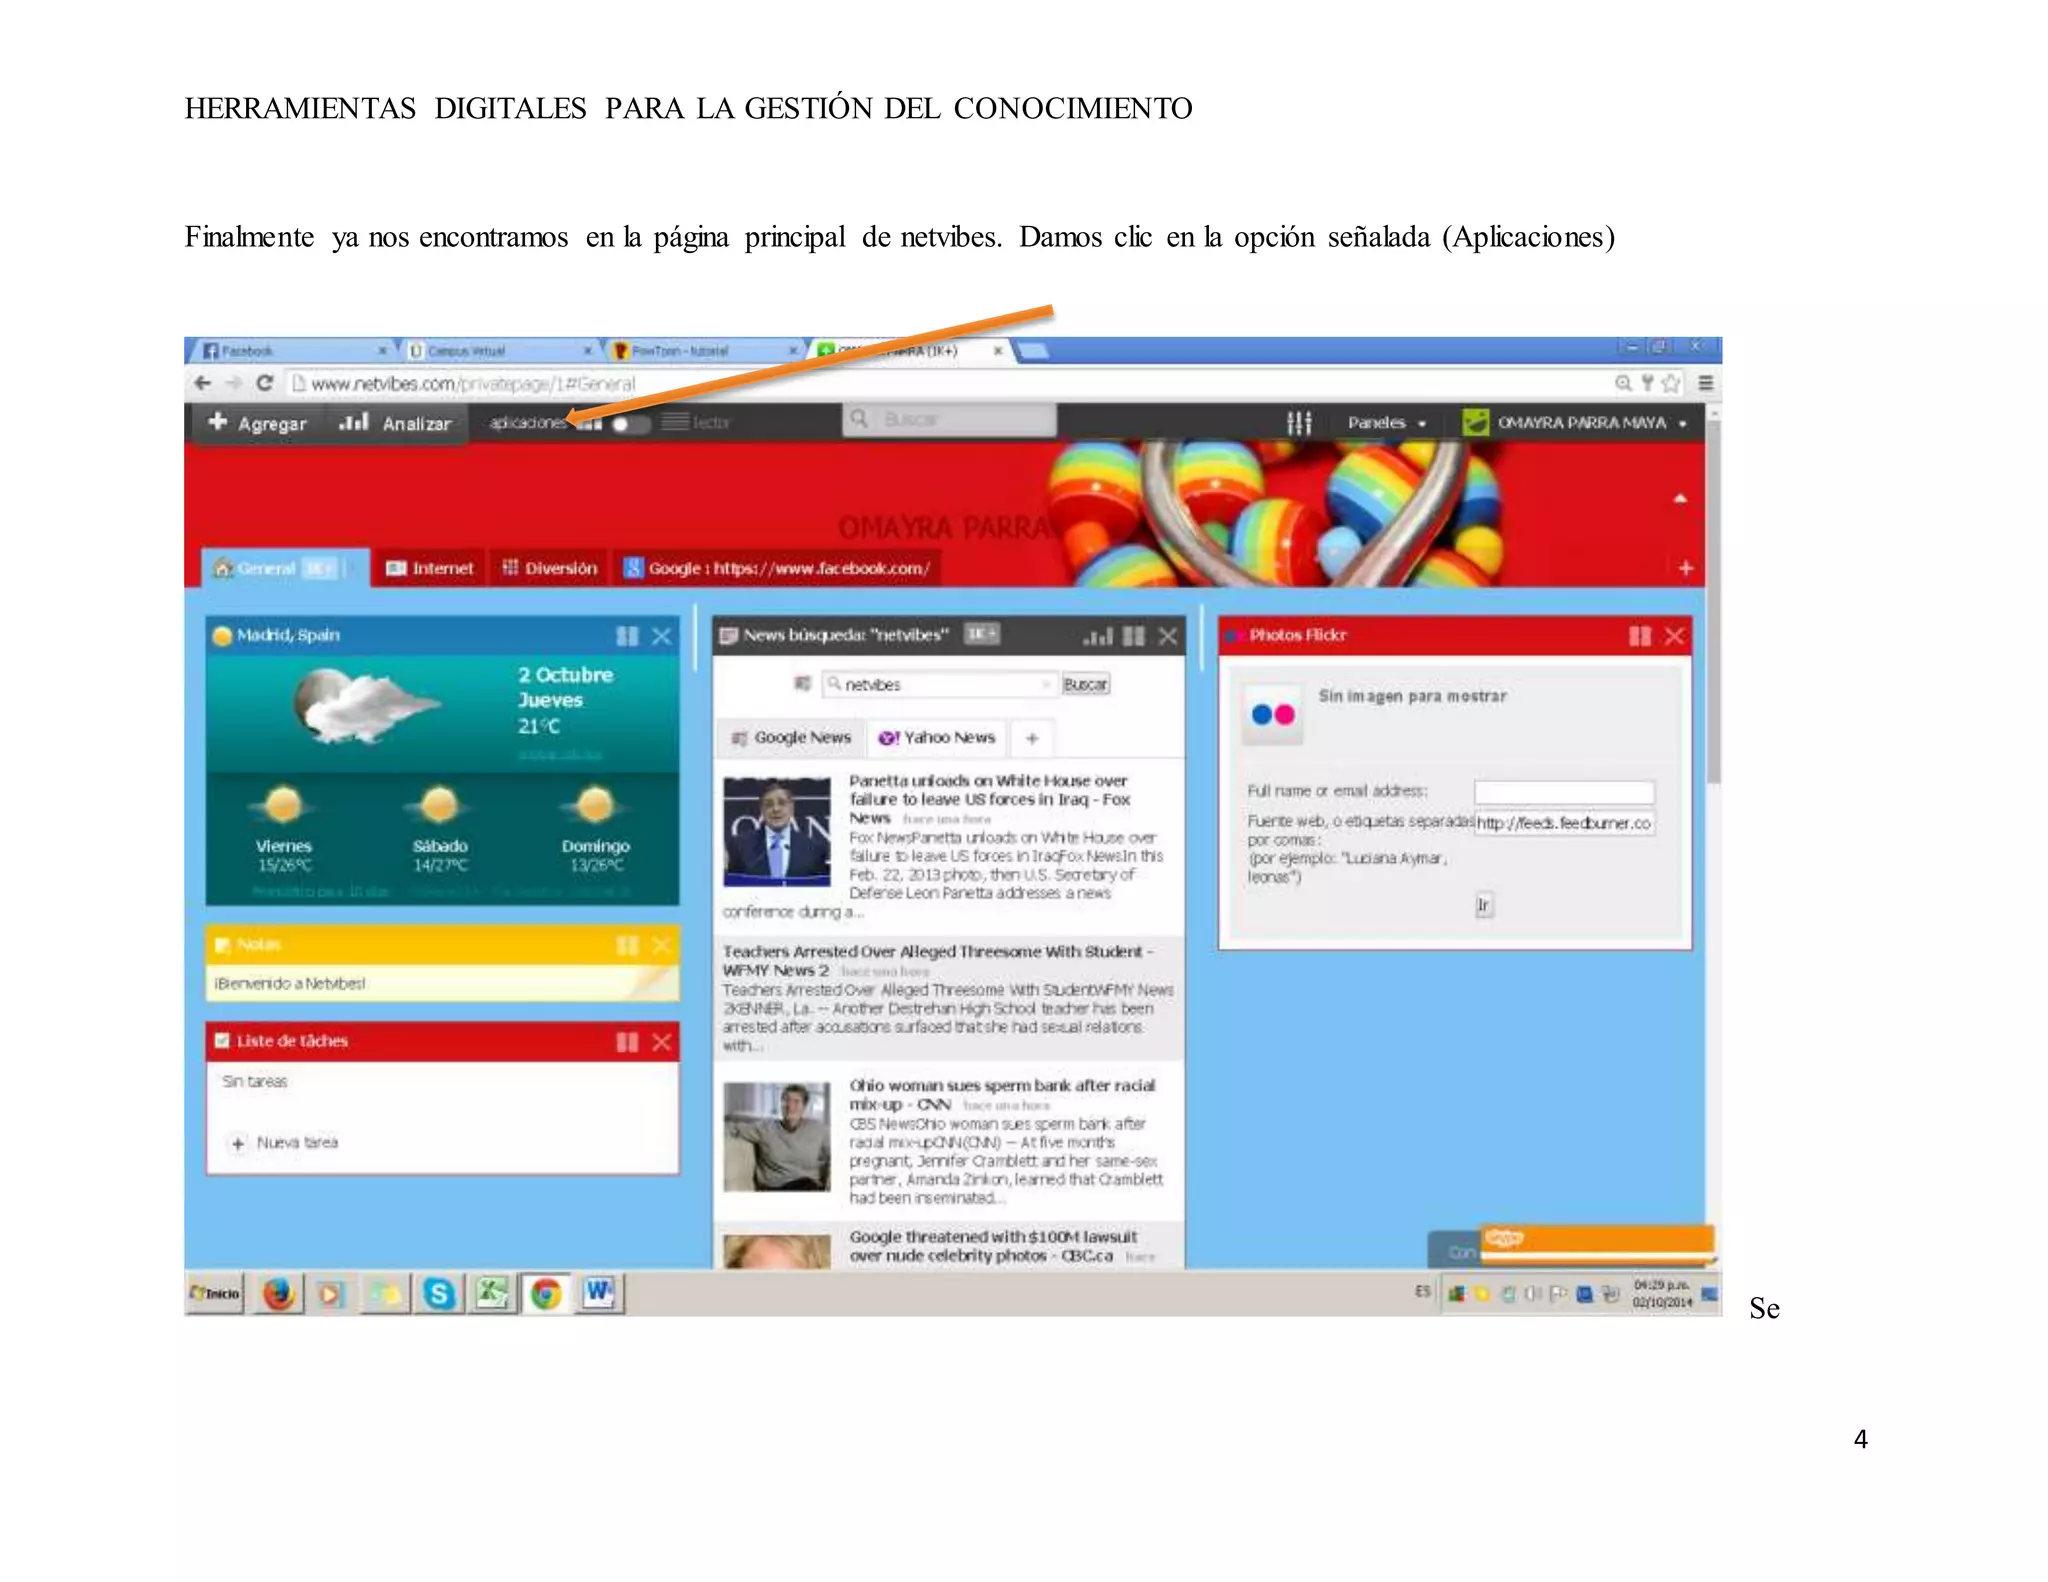Click the Panetta article thumbnail

click(777, 832)
